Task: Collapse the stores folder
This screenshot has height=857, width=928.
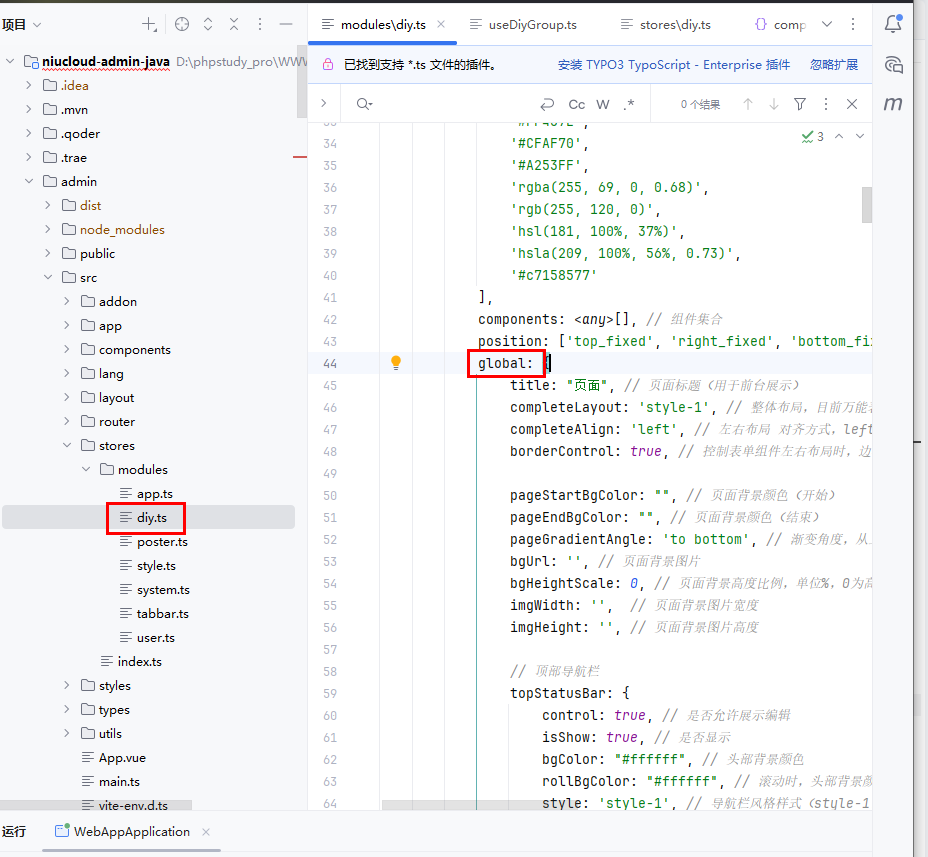Action: pos(67,445)
